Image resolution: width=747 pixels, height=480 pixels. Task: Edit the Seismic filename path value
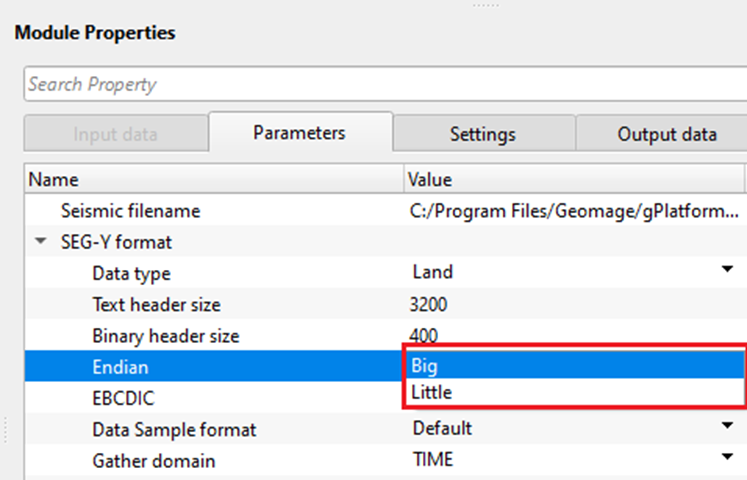(x=574, y=211)
